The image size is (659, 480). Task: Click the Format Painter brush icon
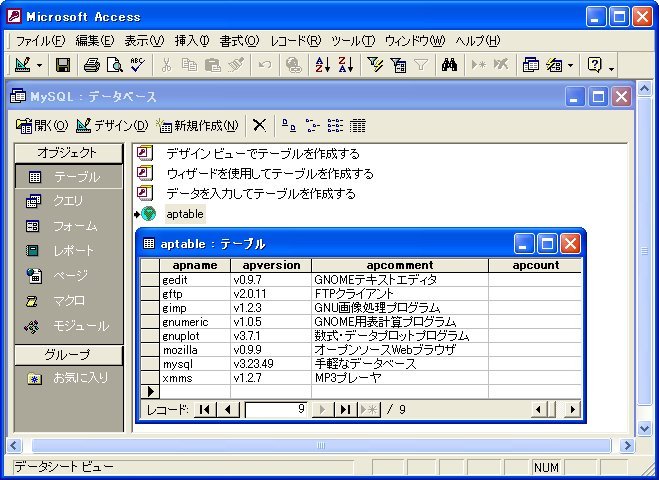coord(236,65)
